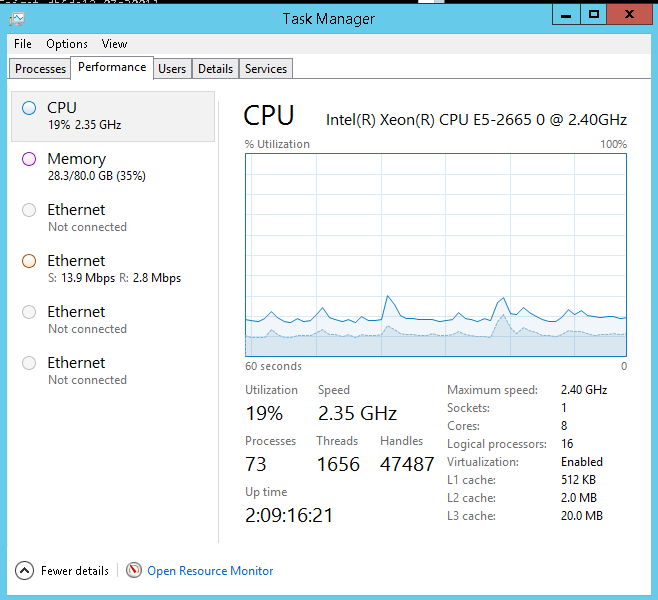Switch to the Processes tab
Image resolution: width=658 pixels, height=600 pixels.
click(x=41, y=69)
